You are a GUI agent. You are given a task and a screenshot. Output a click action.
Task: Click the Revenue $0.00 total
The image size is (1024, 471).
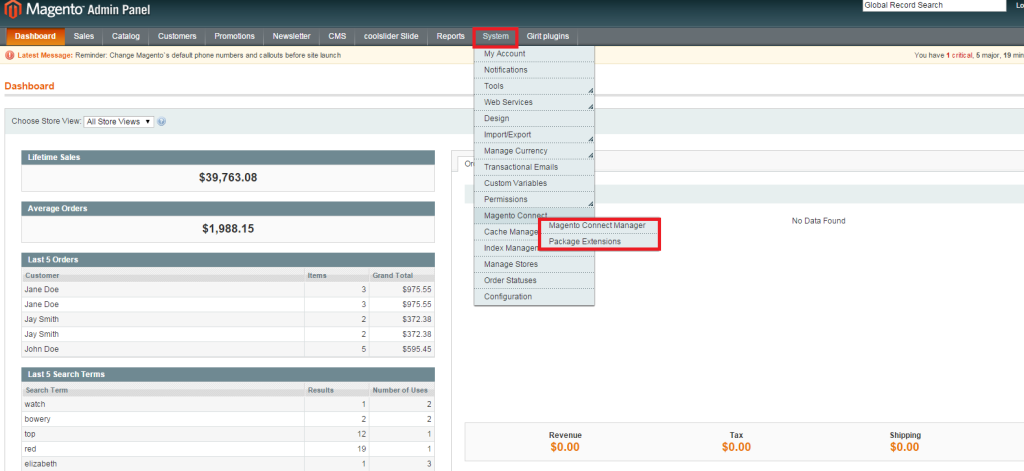(565, 447)
